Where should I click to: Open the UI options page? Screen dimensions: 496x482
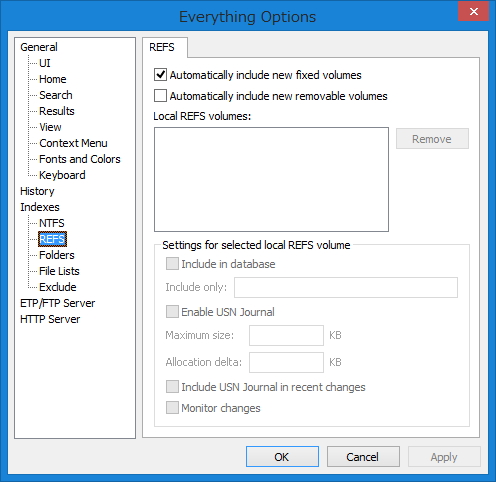[45, 63]
